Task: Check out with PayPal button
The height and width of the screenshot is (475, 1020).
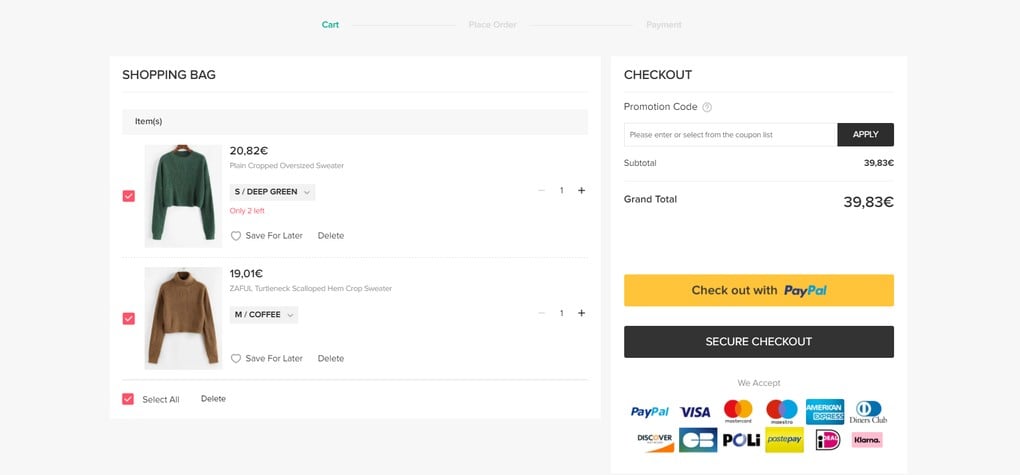Action: (x=758, y=290)
